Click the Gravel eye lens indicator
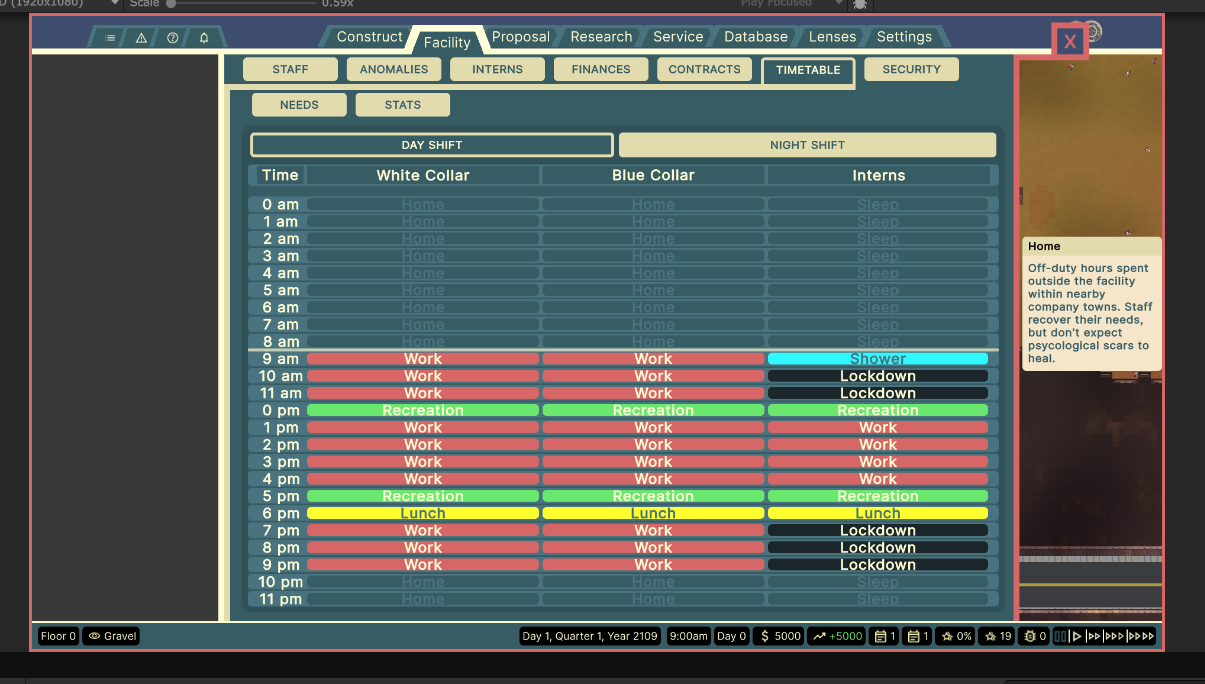This screenshot has width=1205, height=684. point(111,636)
